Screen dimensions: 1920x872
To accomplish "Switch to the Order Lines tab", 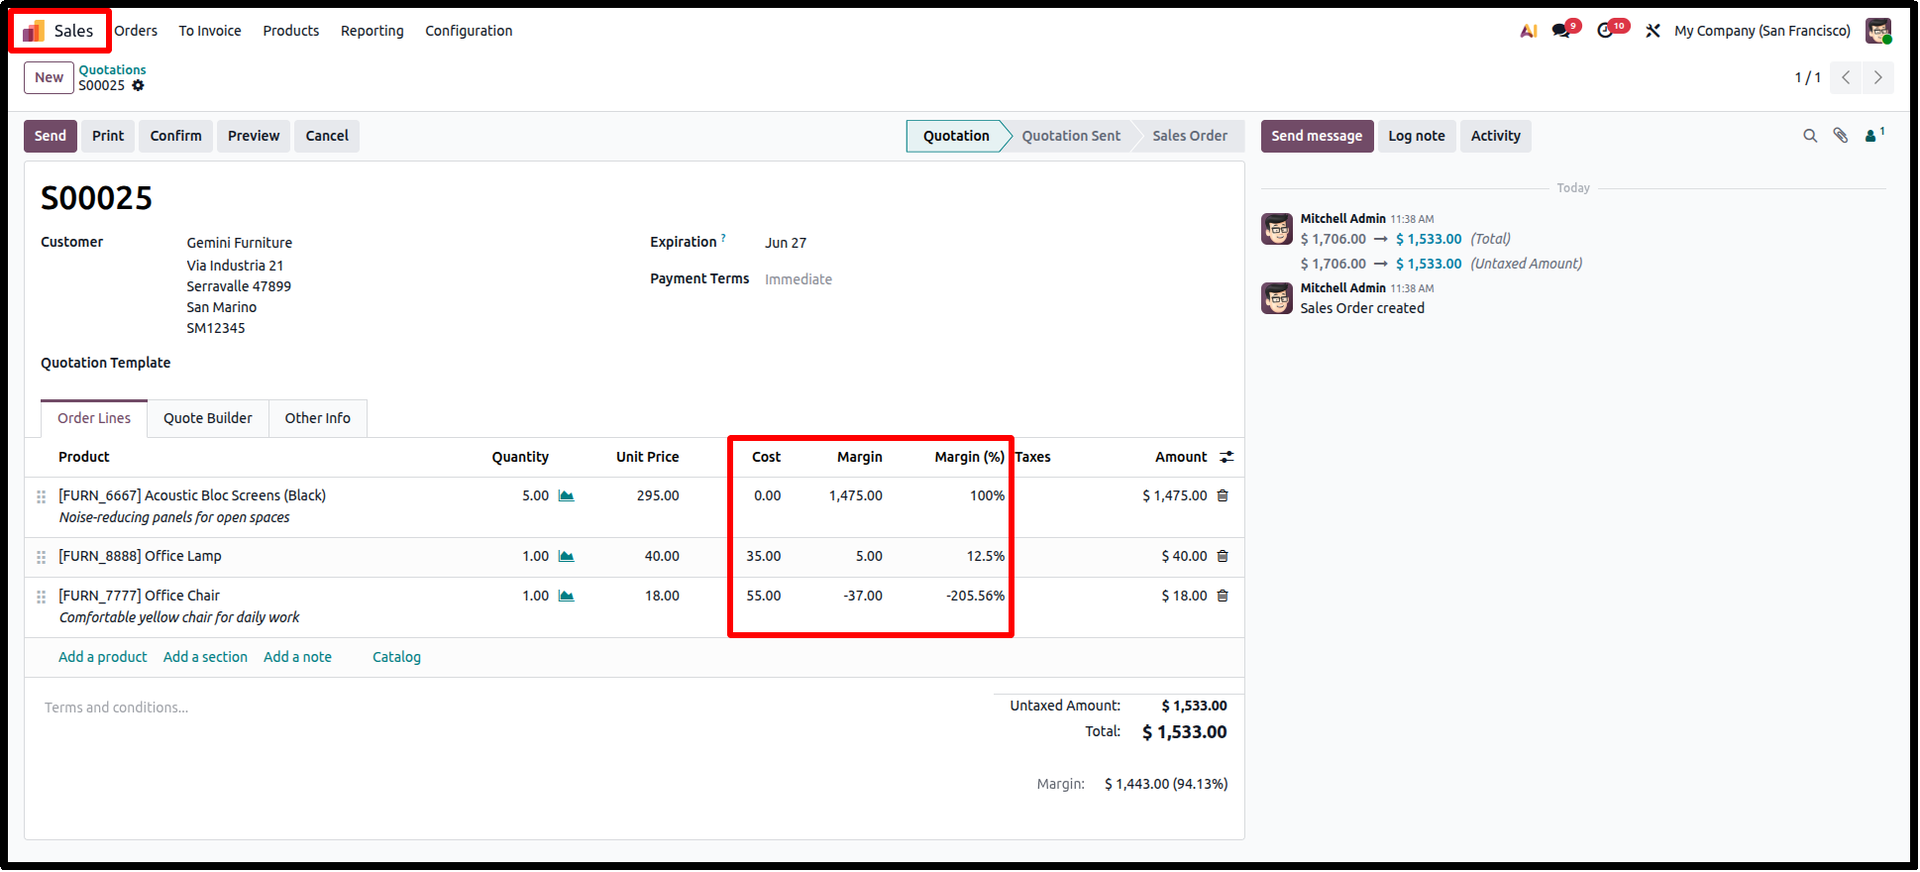I will click(x=94, y=418).
